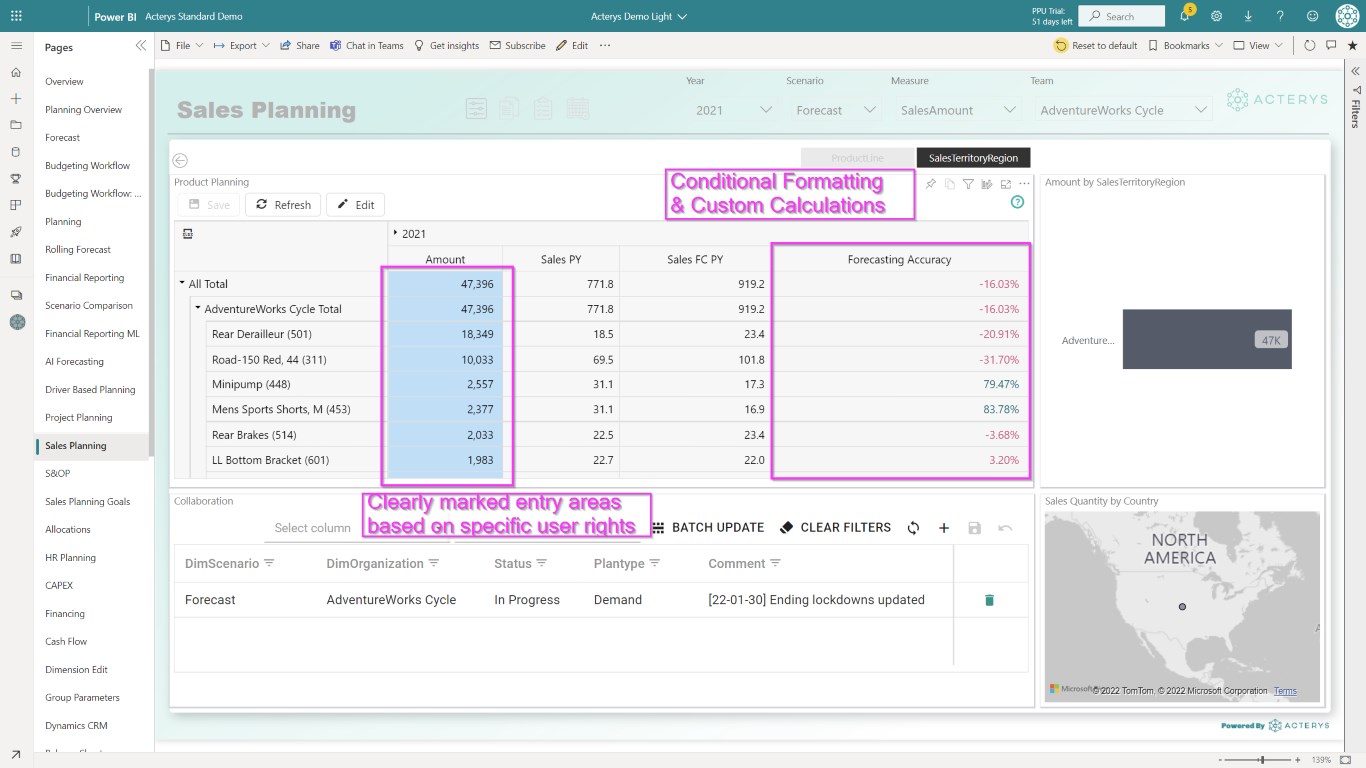Open the Power BI app launcher grid

coord(16,16)
